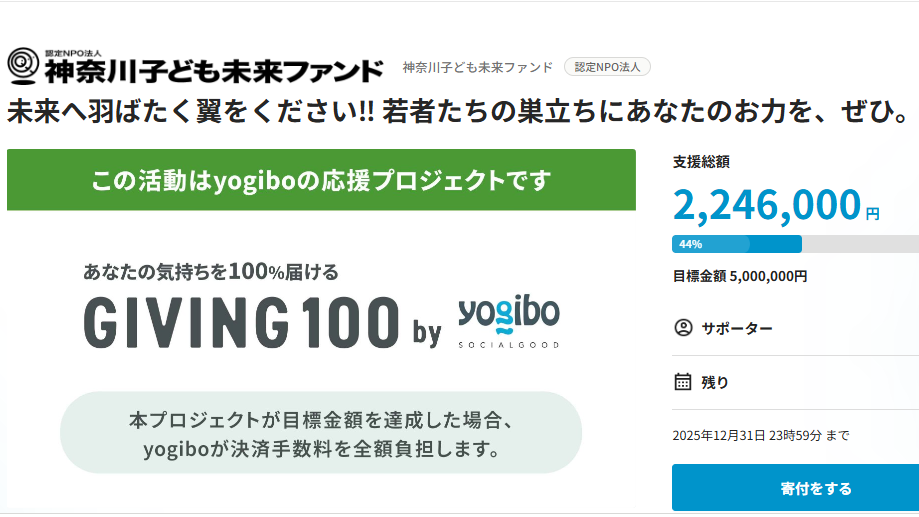This screenshot has height=517, width=919.
Task: Select the 残り remaining days label
Action: pos(715,382)
